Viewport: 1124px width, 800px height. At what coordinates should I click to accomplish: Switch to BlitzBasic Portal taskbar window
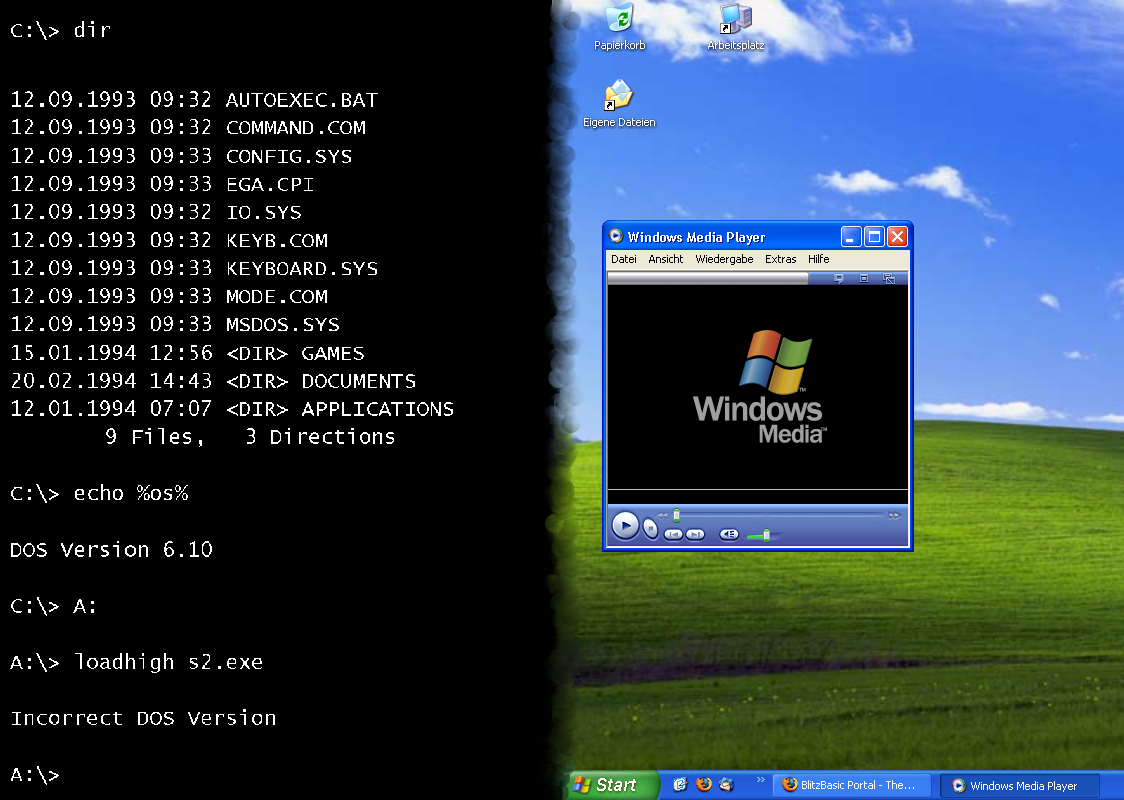point(852,785)
